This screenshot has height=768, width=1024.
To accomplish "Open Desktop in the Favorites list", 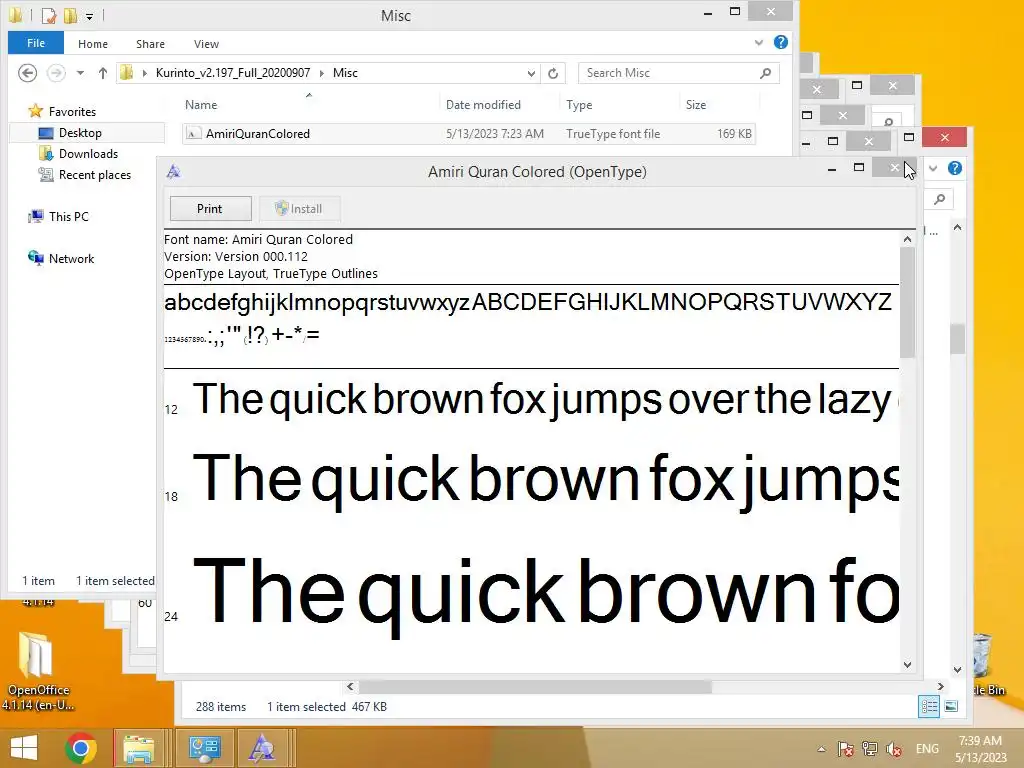I will point(80,133).
